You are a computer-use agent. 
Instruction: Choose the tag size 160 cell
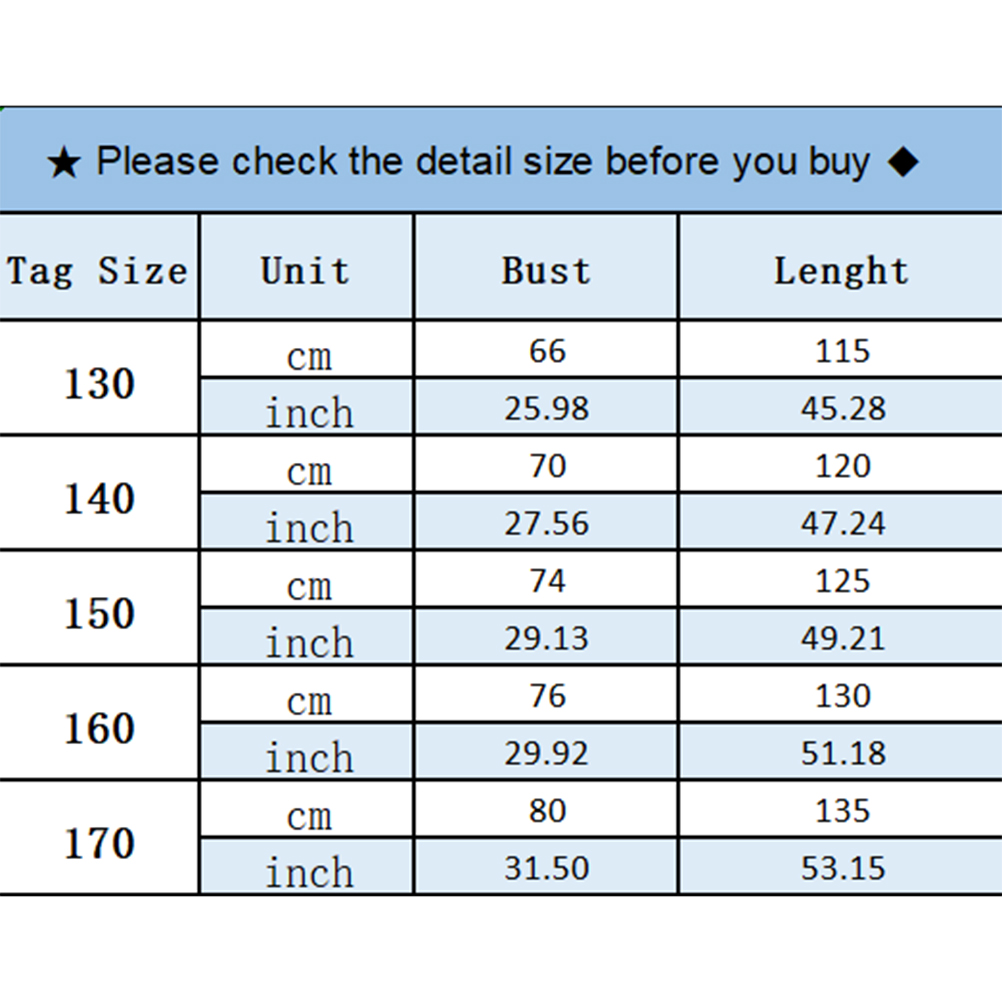(x=99, y=728)
